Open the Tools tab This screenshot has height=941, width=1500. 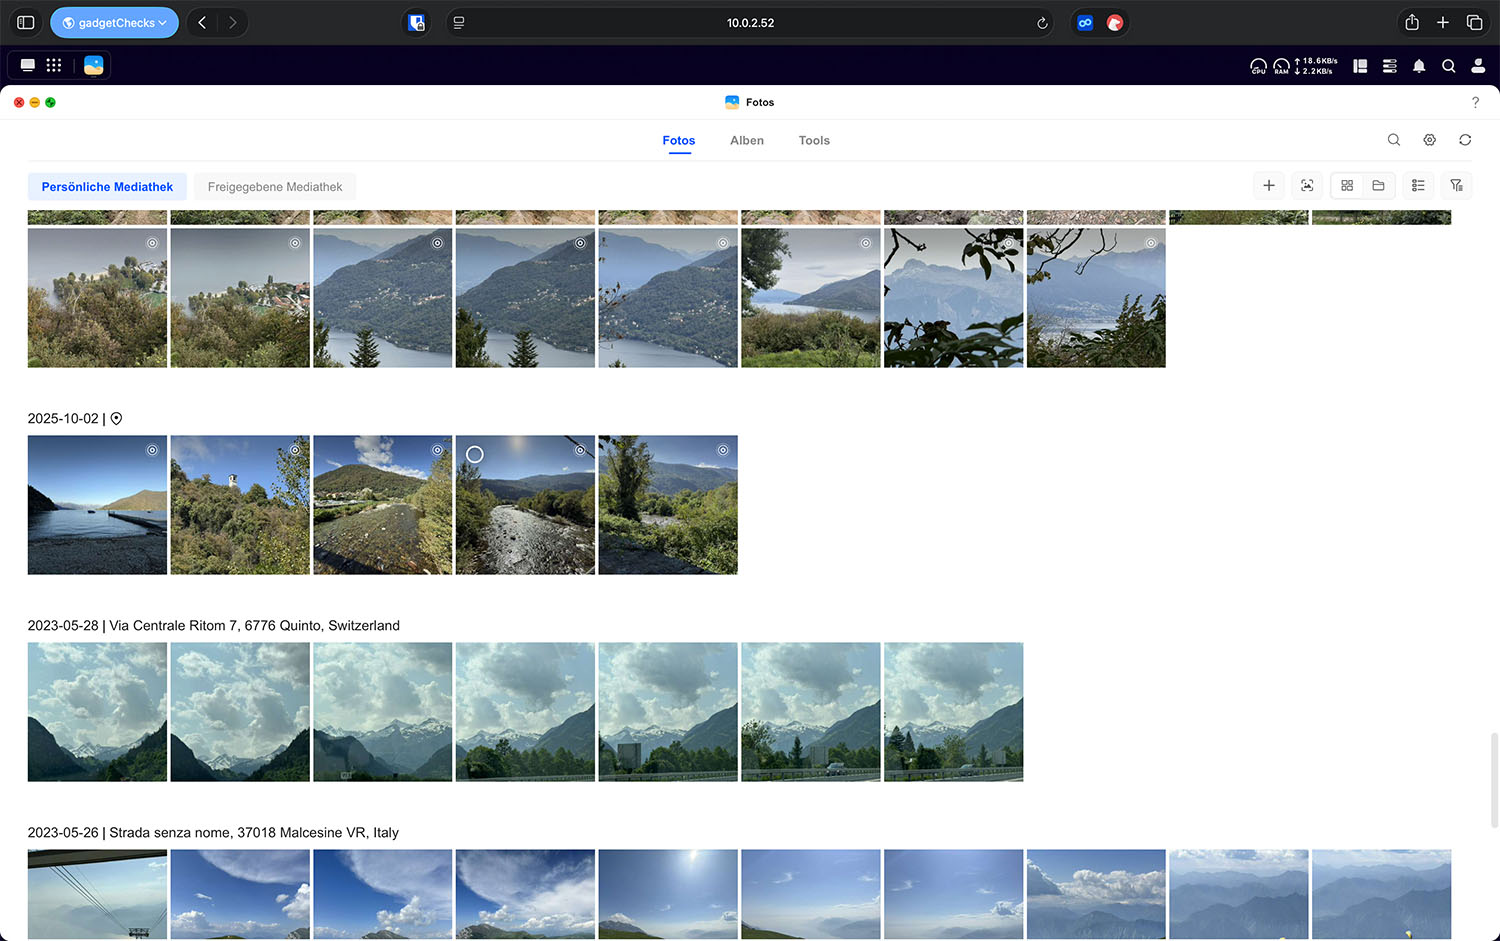(x=814, y=141)
